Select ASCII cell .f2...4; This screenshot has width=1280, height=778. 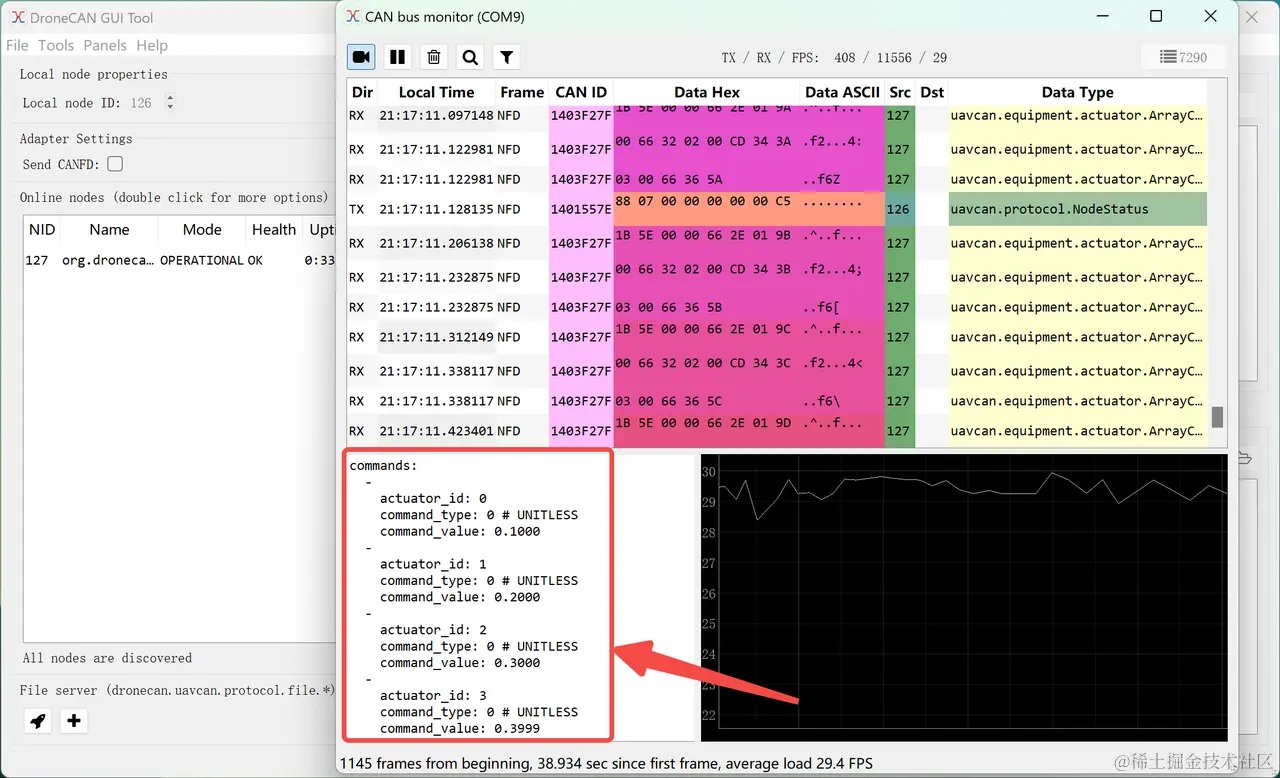point(842,277)
